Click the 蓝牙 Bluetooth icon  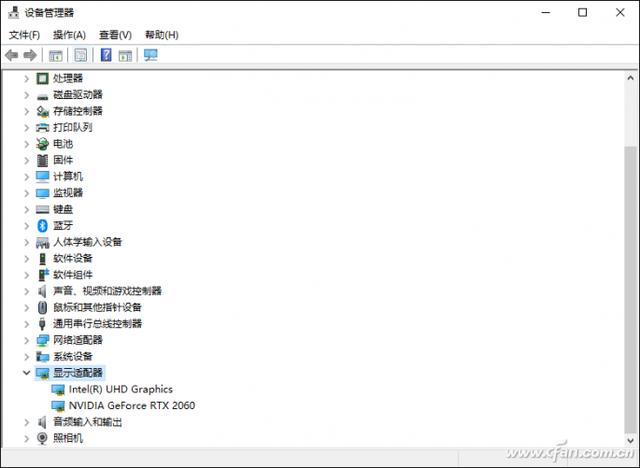(x=42, y=226)
